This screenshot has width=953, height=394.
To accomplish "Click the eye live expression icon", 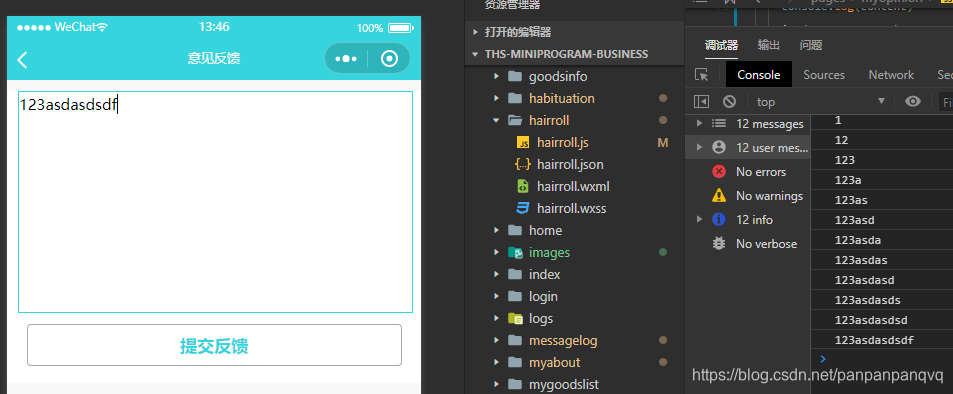I will pyautogui.click(x=912, y=102).
